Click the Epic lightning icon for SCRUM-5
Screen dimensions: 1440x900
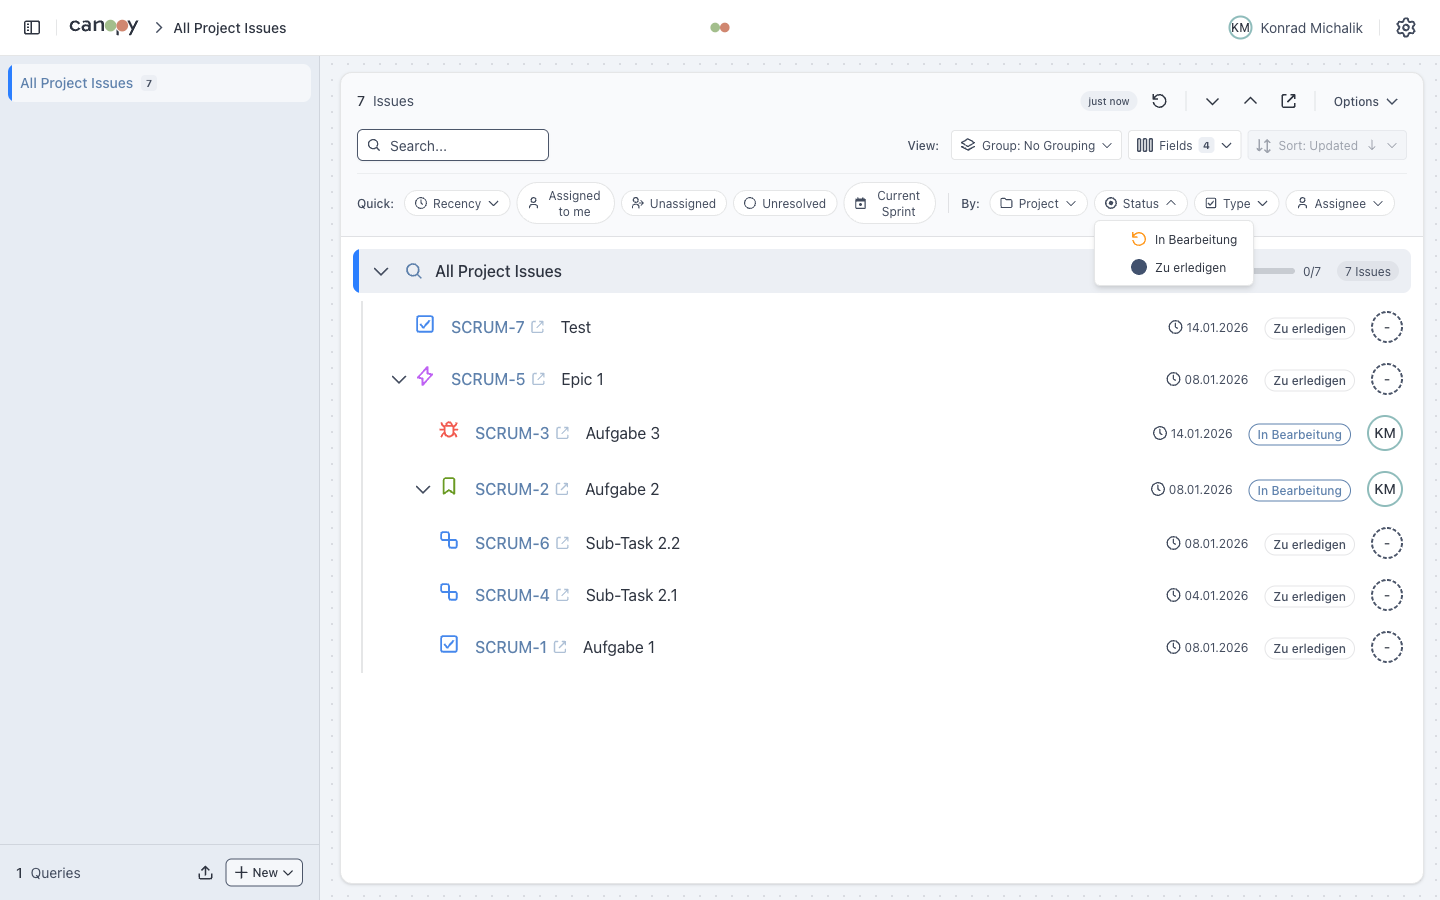click(425, 377)
